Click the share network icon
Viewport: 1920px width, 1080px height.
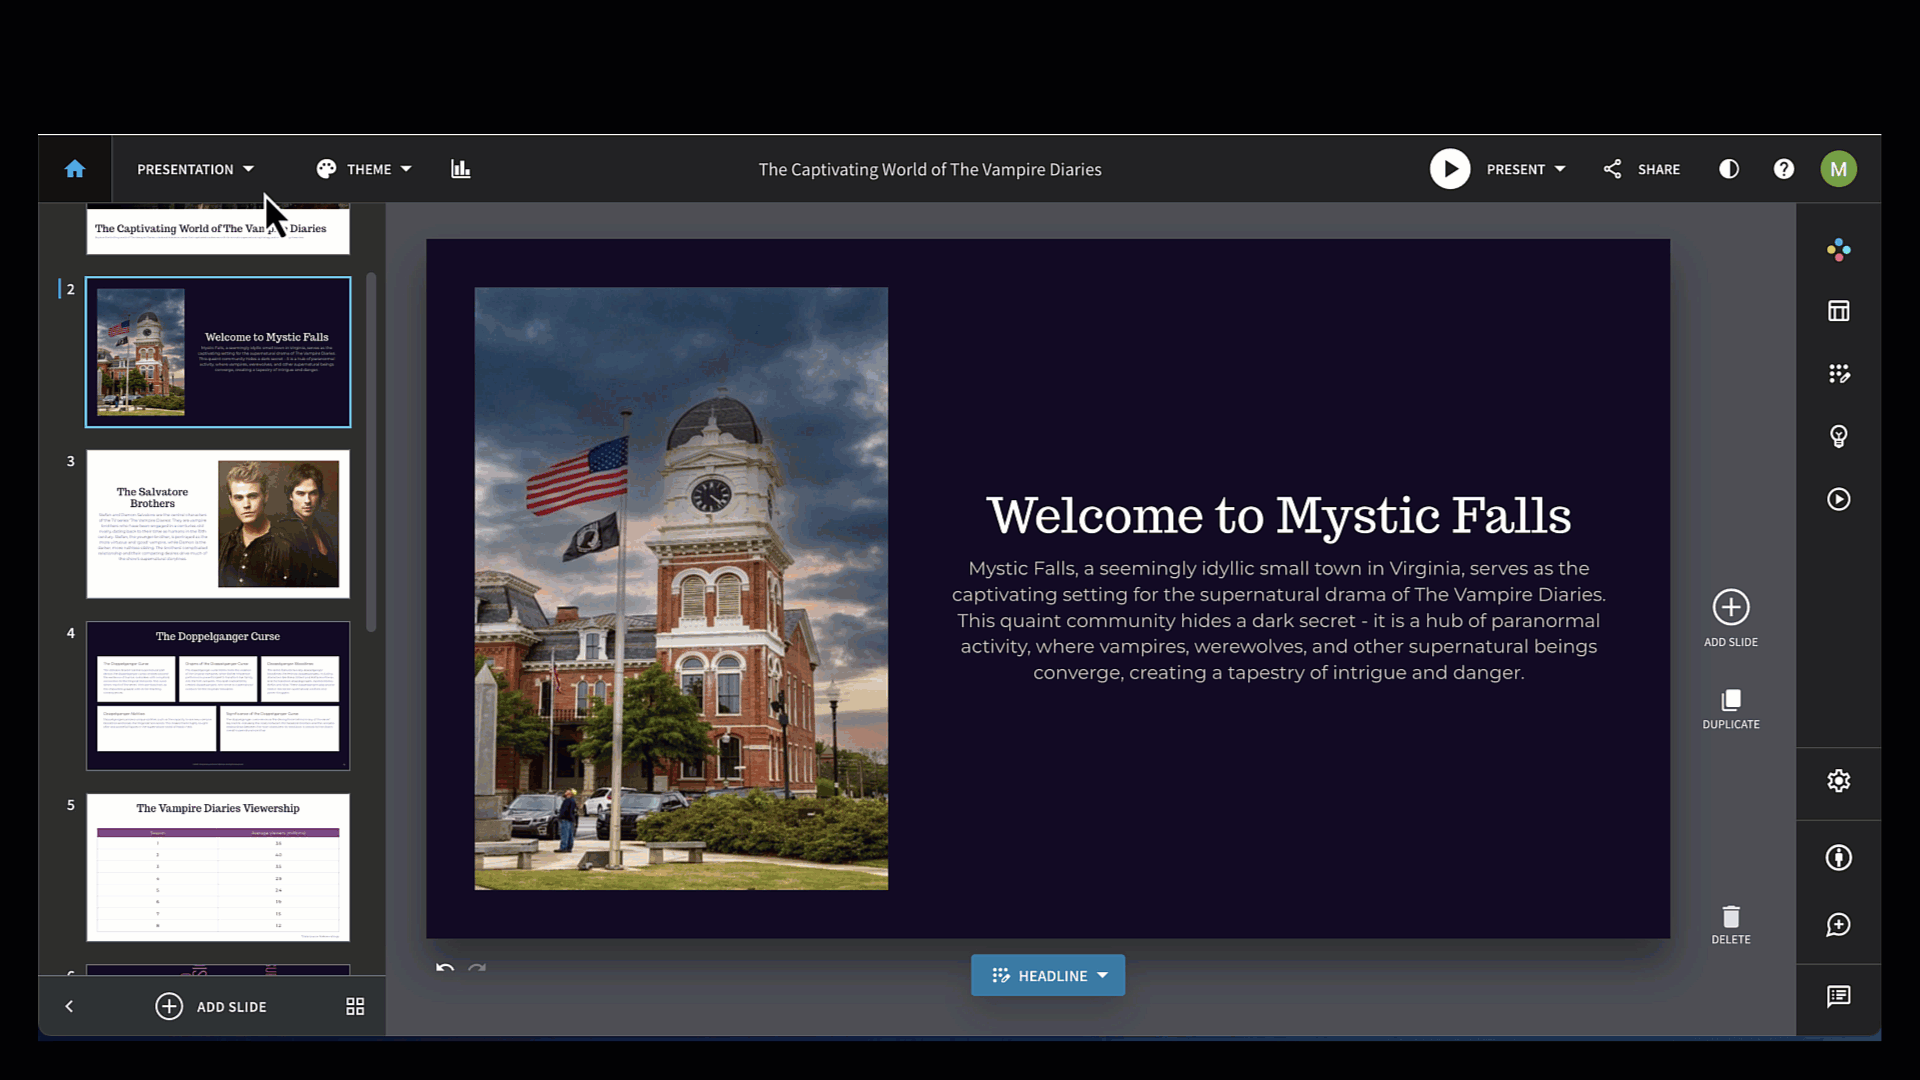pyautogui.click(x=1612, y=169)
